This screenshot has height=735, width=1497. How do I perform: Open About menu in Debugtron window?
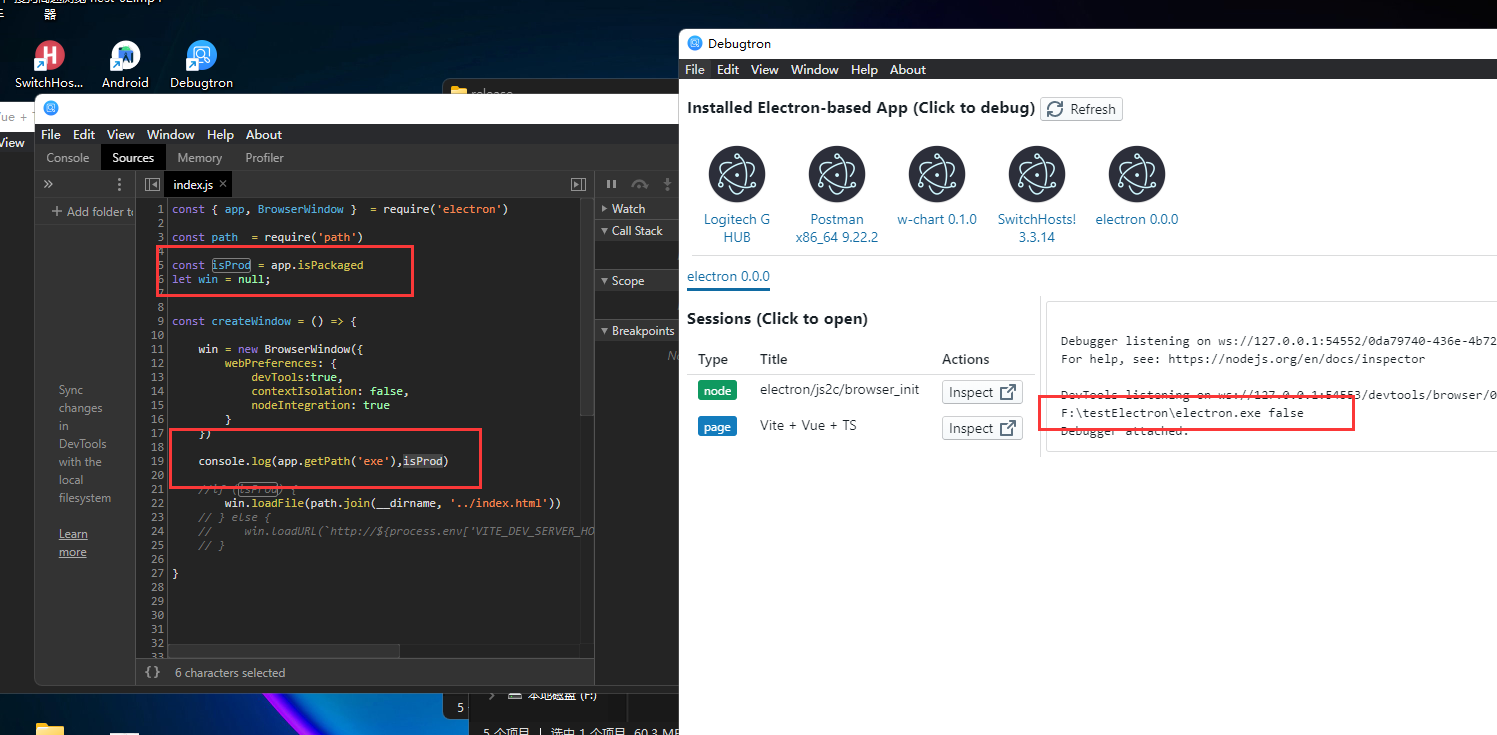point(908,69)
